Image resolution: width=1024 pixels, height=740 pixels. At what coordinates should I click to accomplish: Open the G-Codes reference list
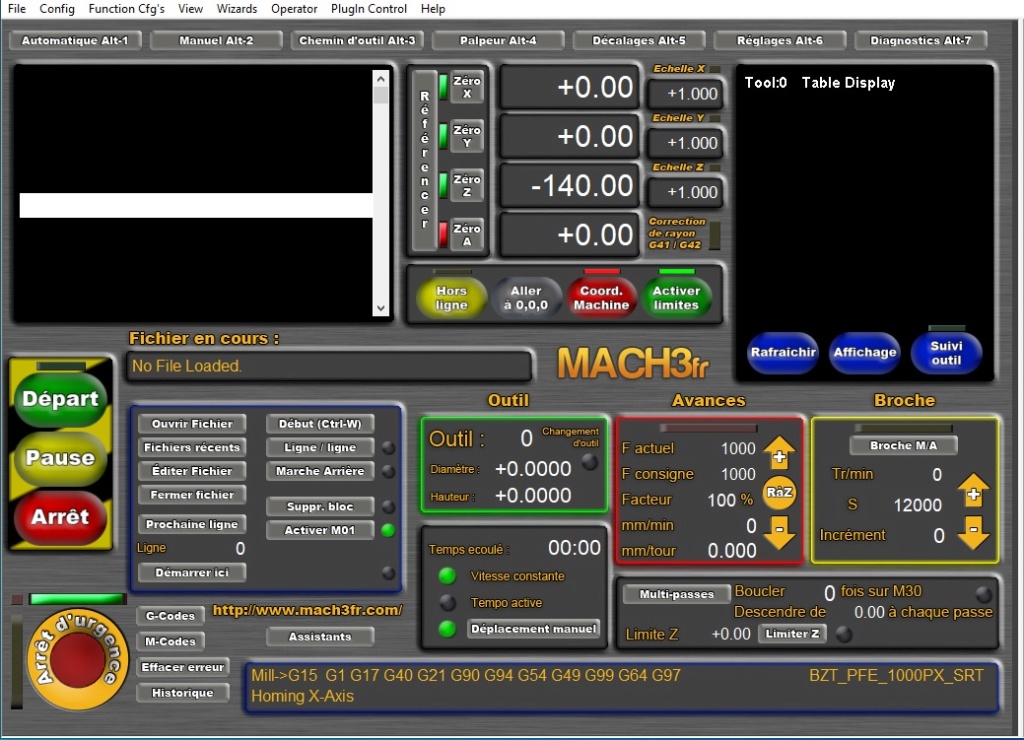(x=170, y=616)
